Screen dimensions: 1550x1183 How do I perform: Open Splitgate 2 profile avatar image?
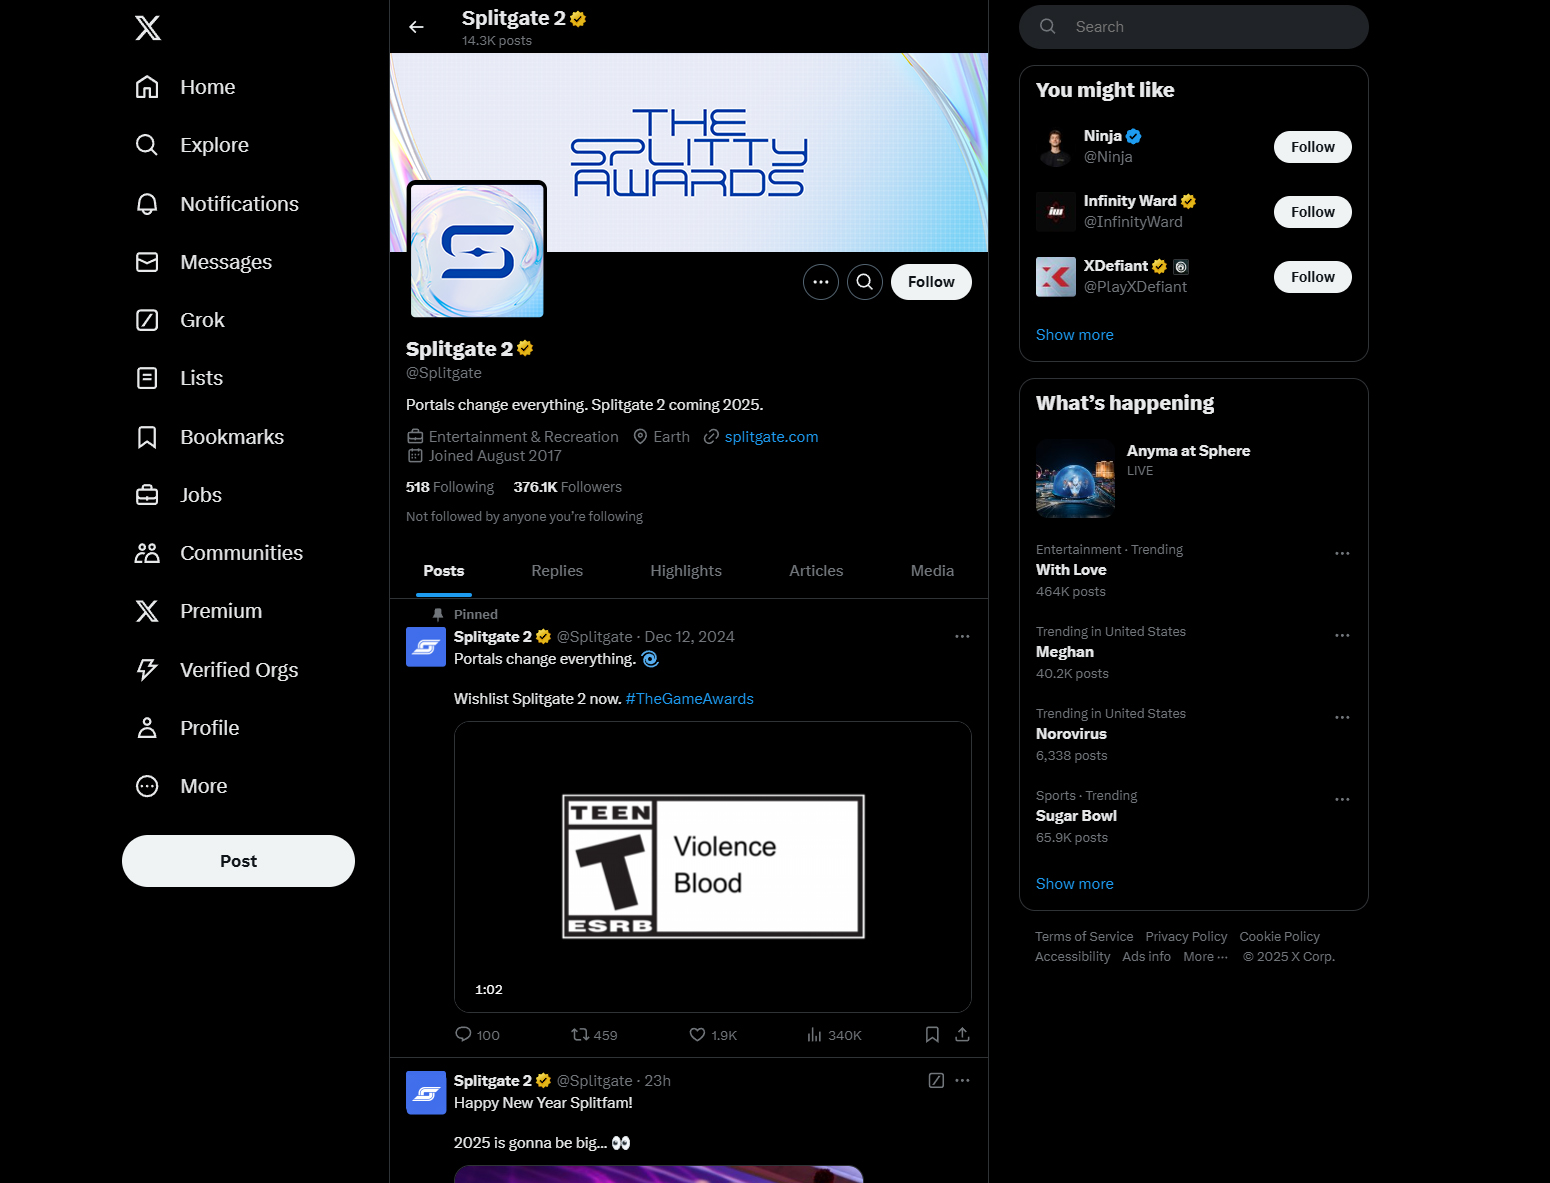[477, 251]
